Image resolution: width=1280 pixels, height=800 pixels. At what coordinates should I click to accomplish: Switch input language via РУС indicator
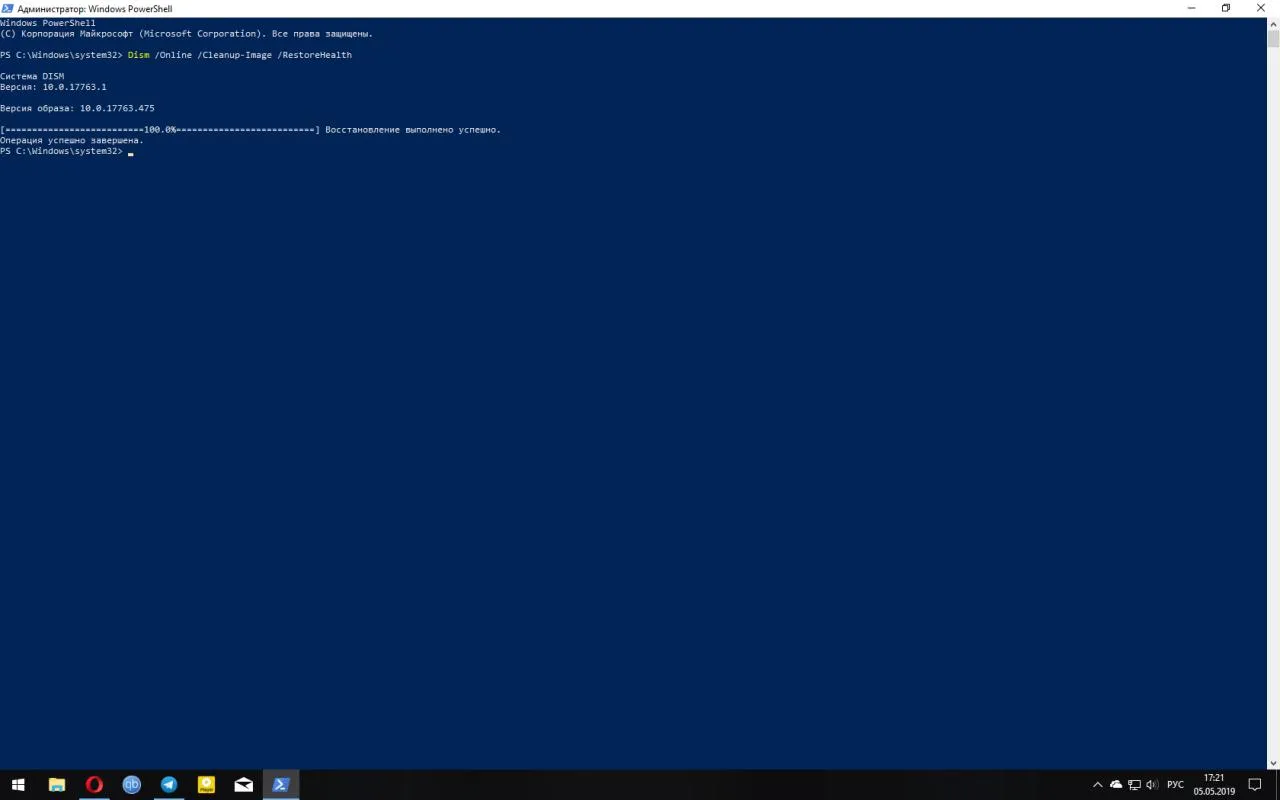tap(1176, 785)
